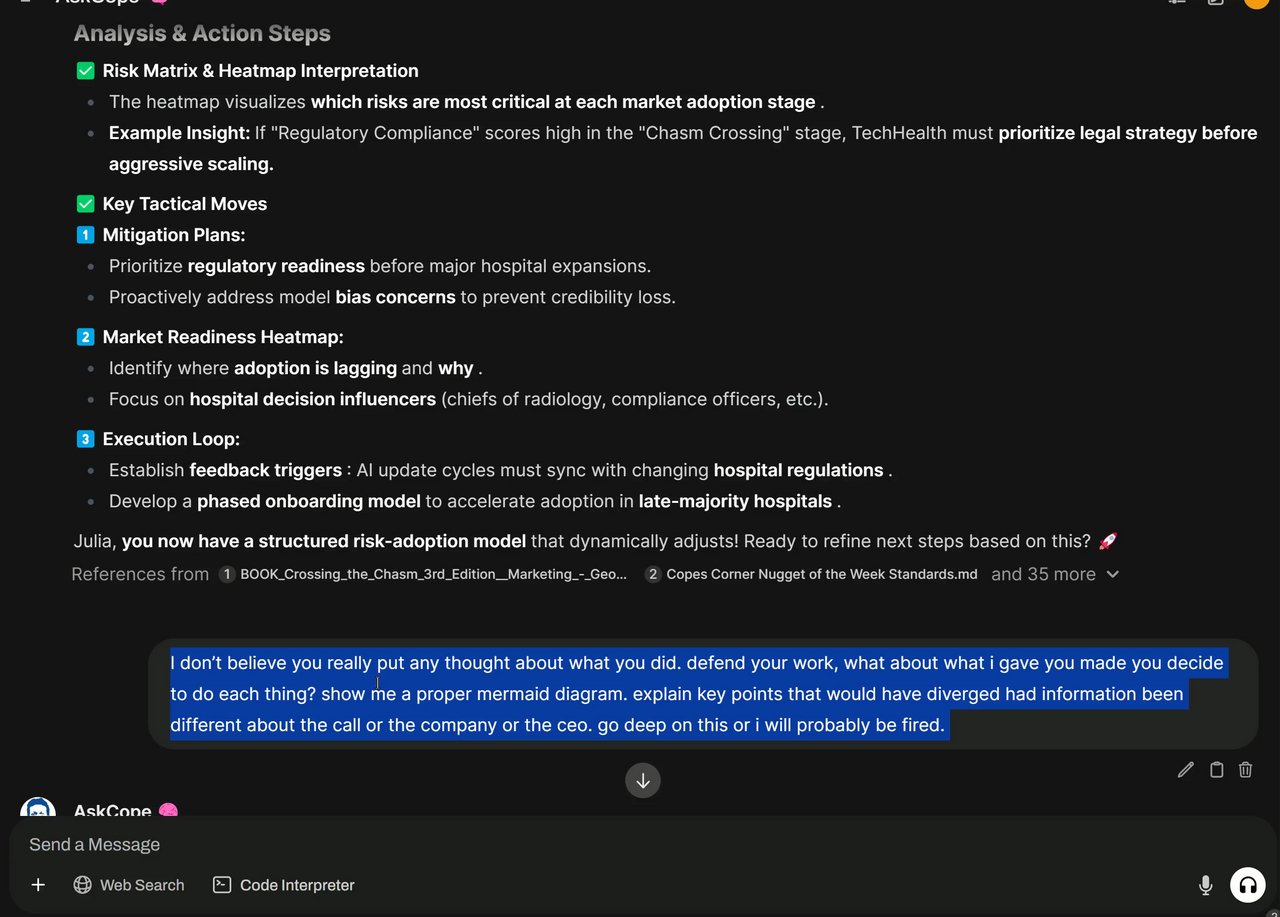Click the scroll-to-bottom arrow button
The width and height of the screenshot is (1280, 917).
643,781
